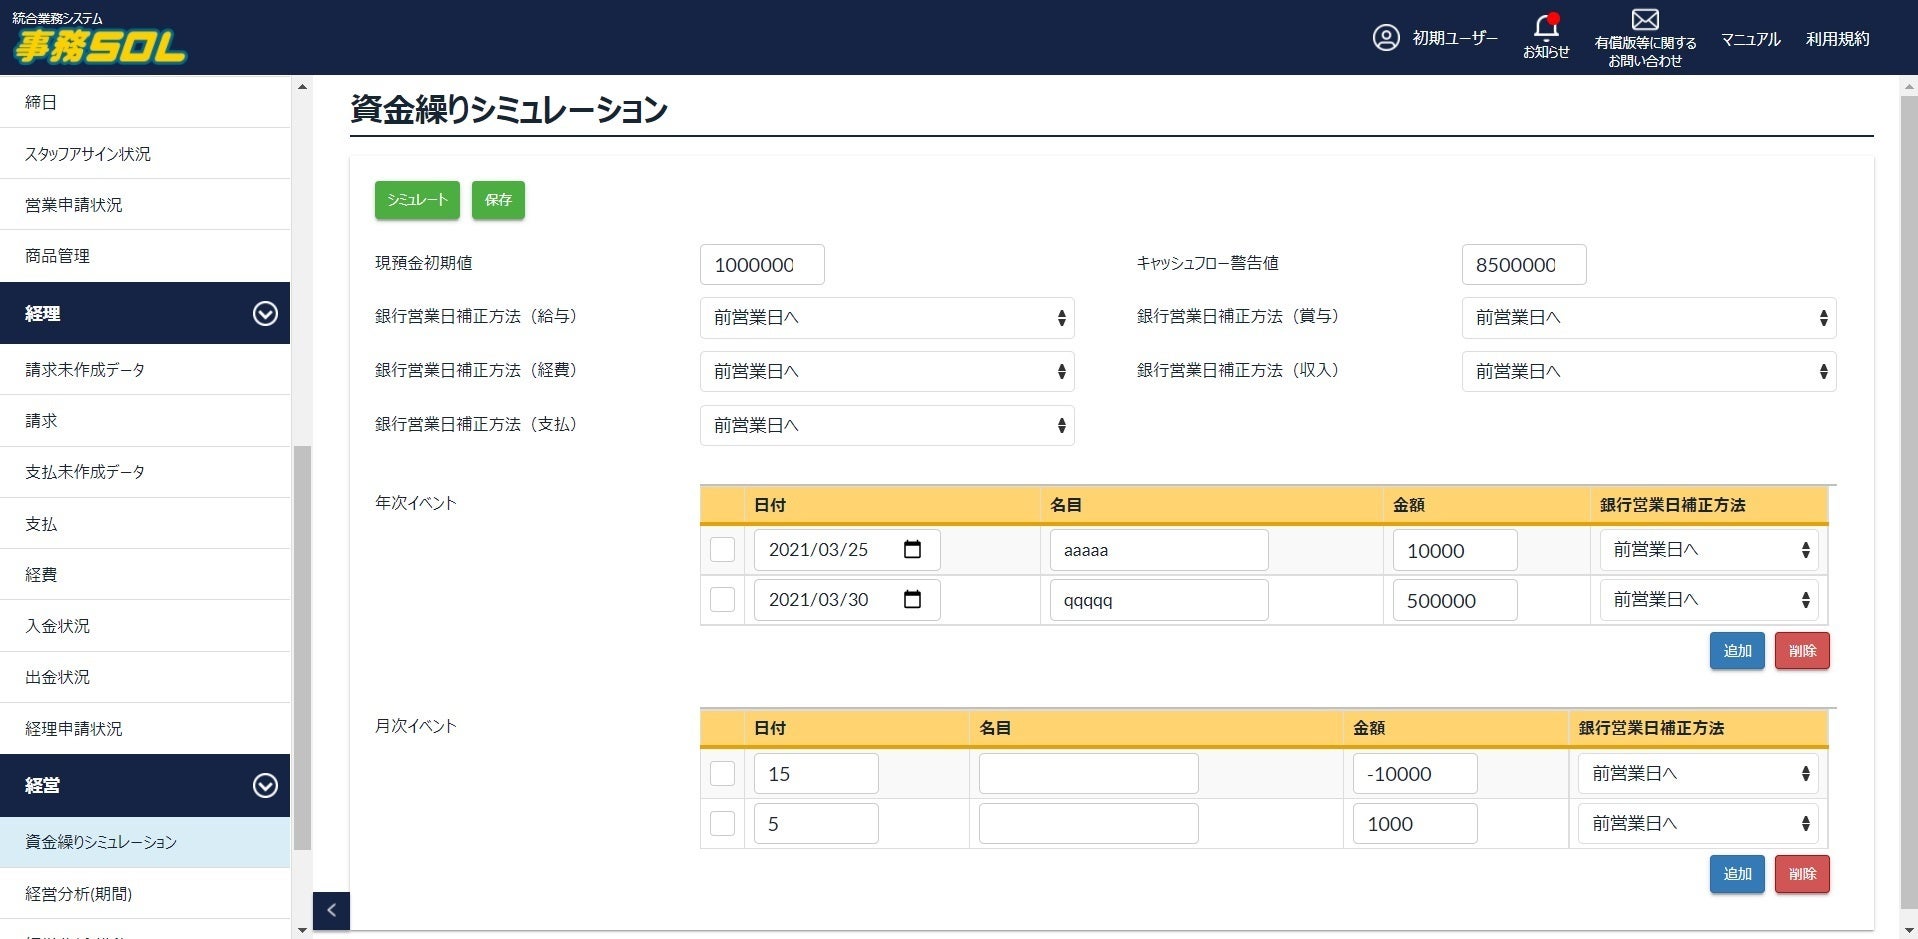Open the マニュアル menu item

tap(1750, 39)
